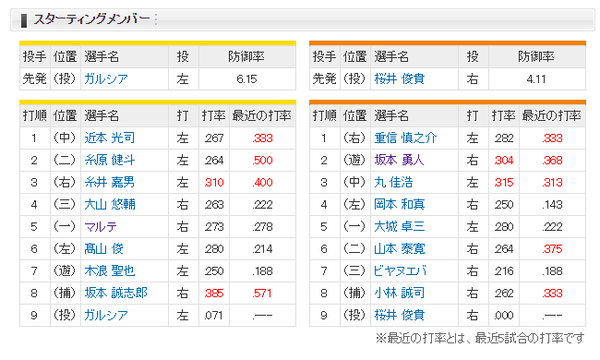Open player link 小林 誠司
Screen dimensions: 600x360
point(399,293)
